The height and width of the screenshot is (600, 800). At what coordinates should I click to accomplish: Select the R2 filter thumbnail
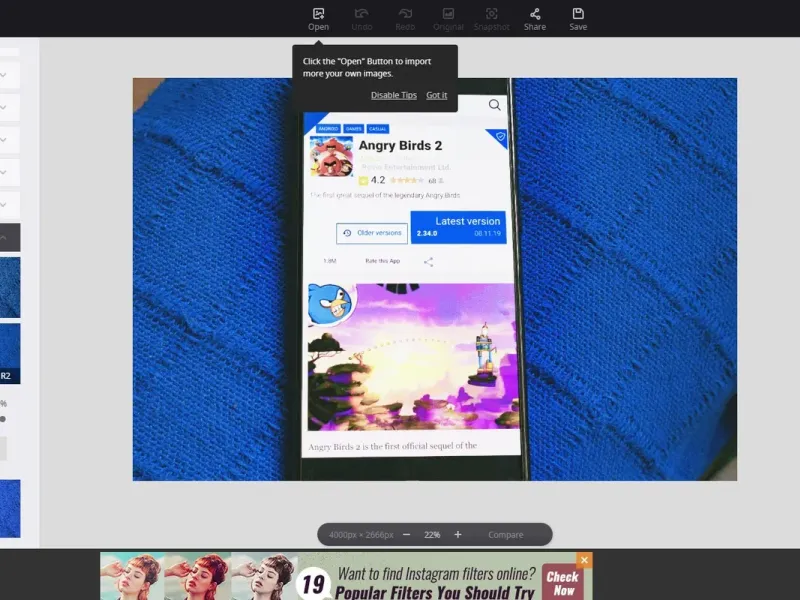click(10, 353)
